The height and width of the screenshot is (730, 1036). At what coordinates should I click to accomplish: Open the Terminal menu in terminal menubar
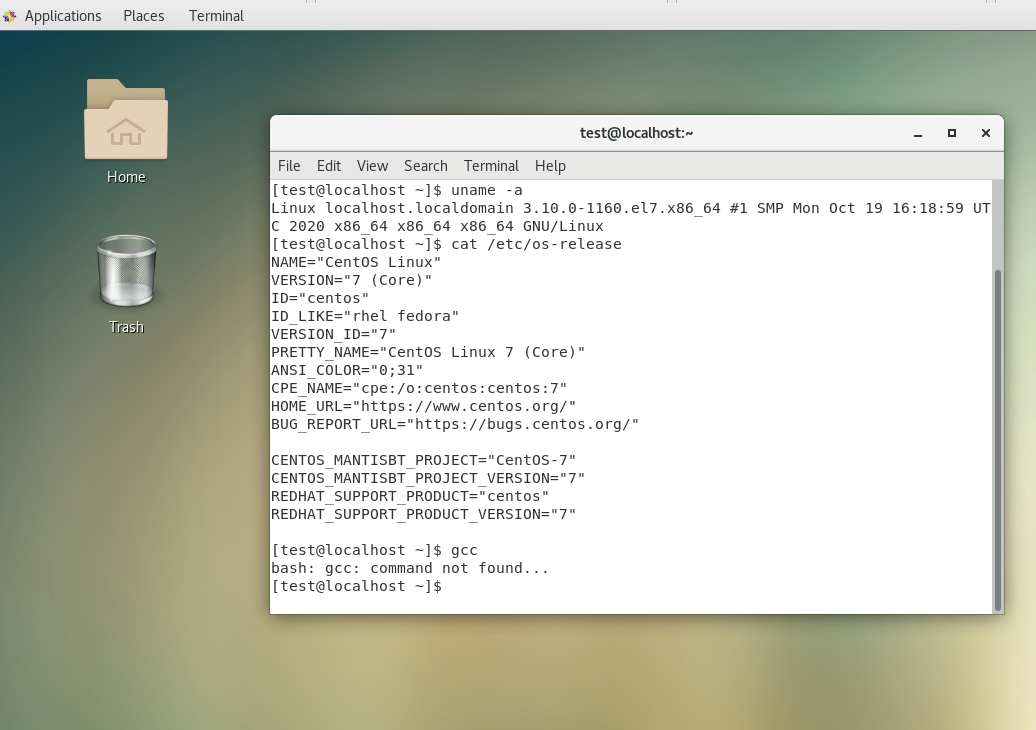pyautogui.click(x=491, y=166)
